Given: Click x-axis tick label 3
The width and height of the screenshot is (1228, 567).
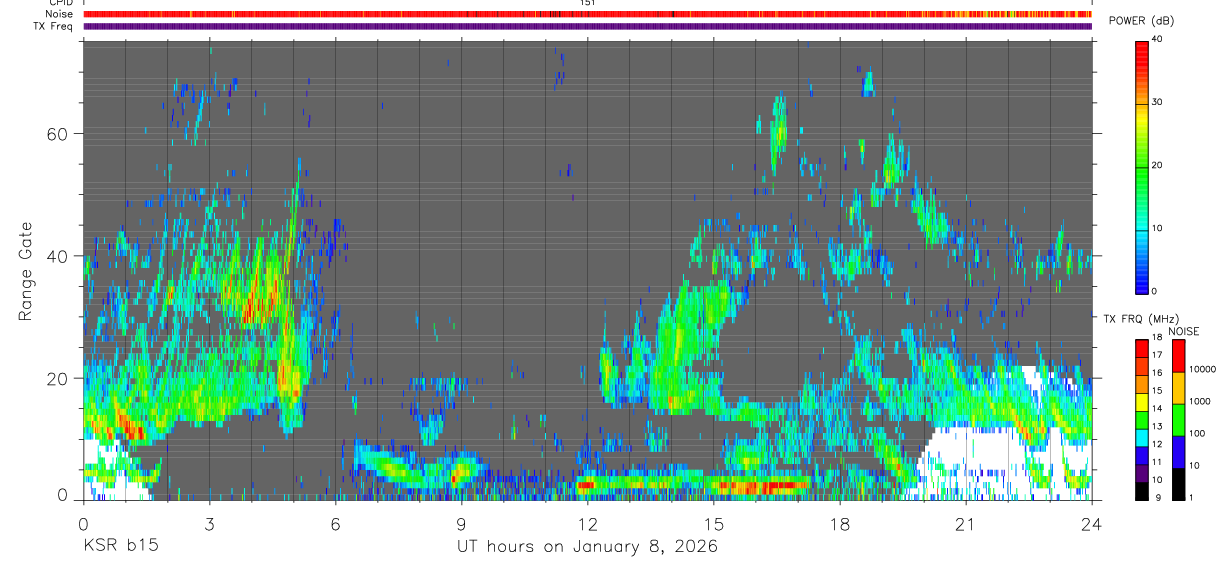Looking at the screenshot, I should 209,523.
